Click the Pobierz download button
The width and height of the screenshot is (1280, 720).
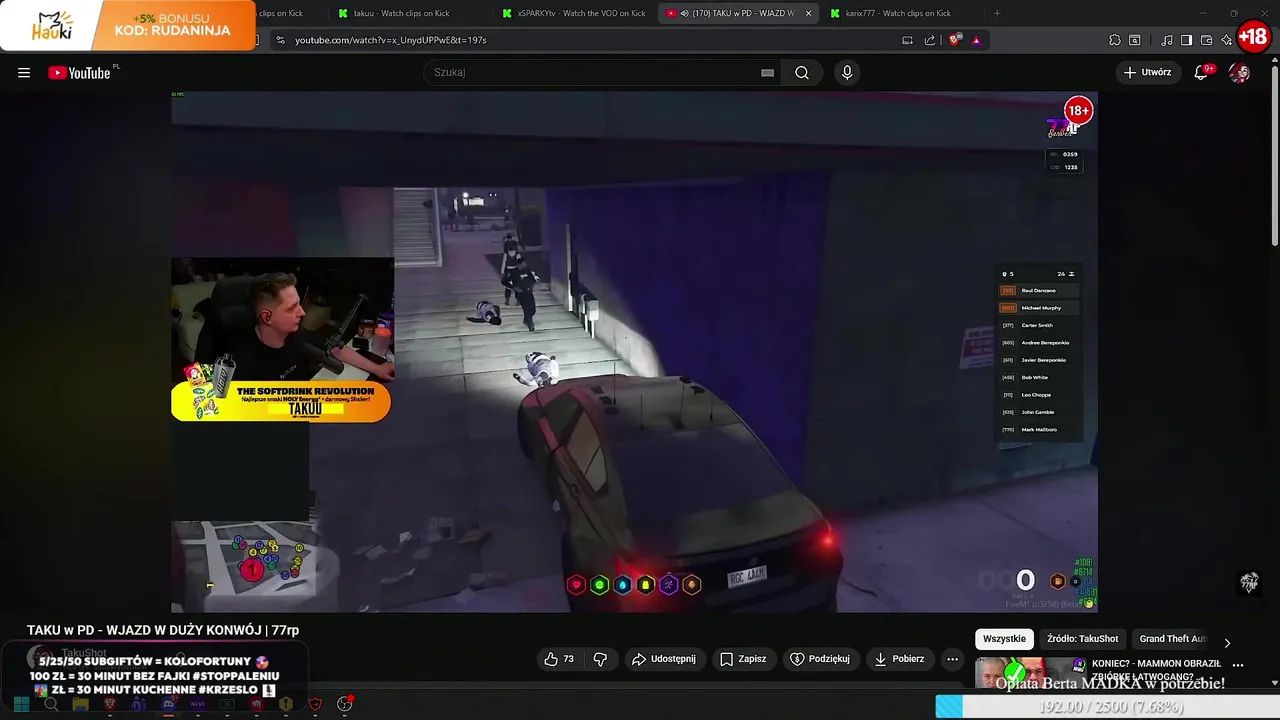click(x=899, y=659)
